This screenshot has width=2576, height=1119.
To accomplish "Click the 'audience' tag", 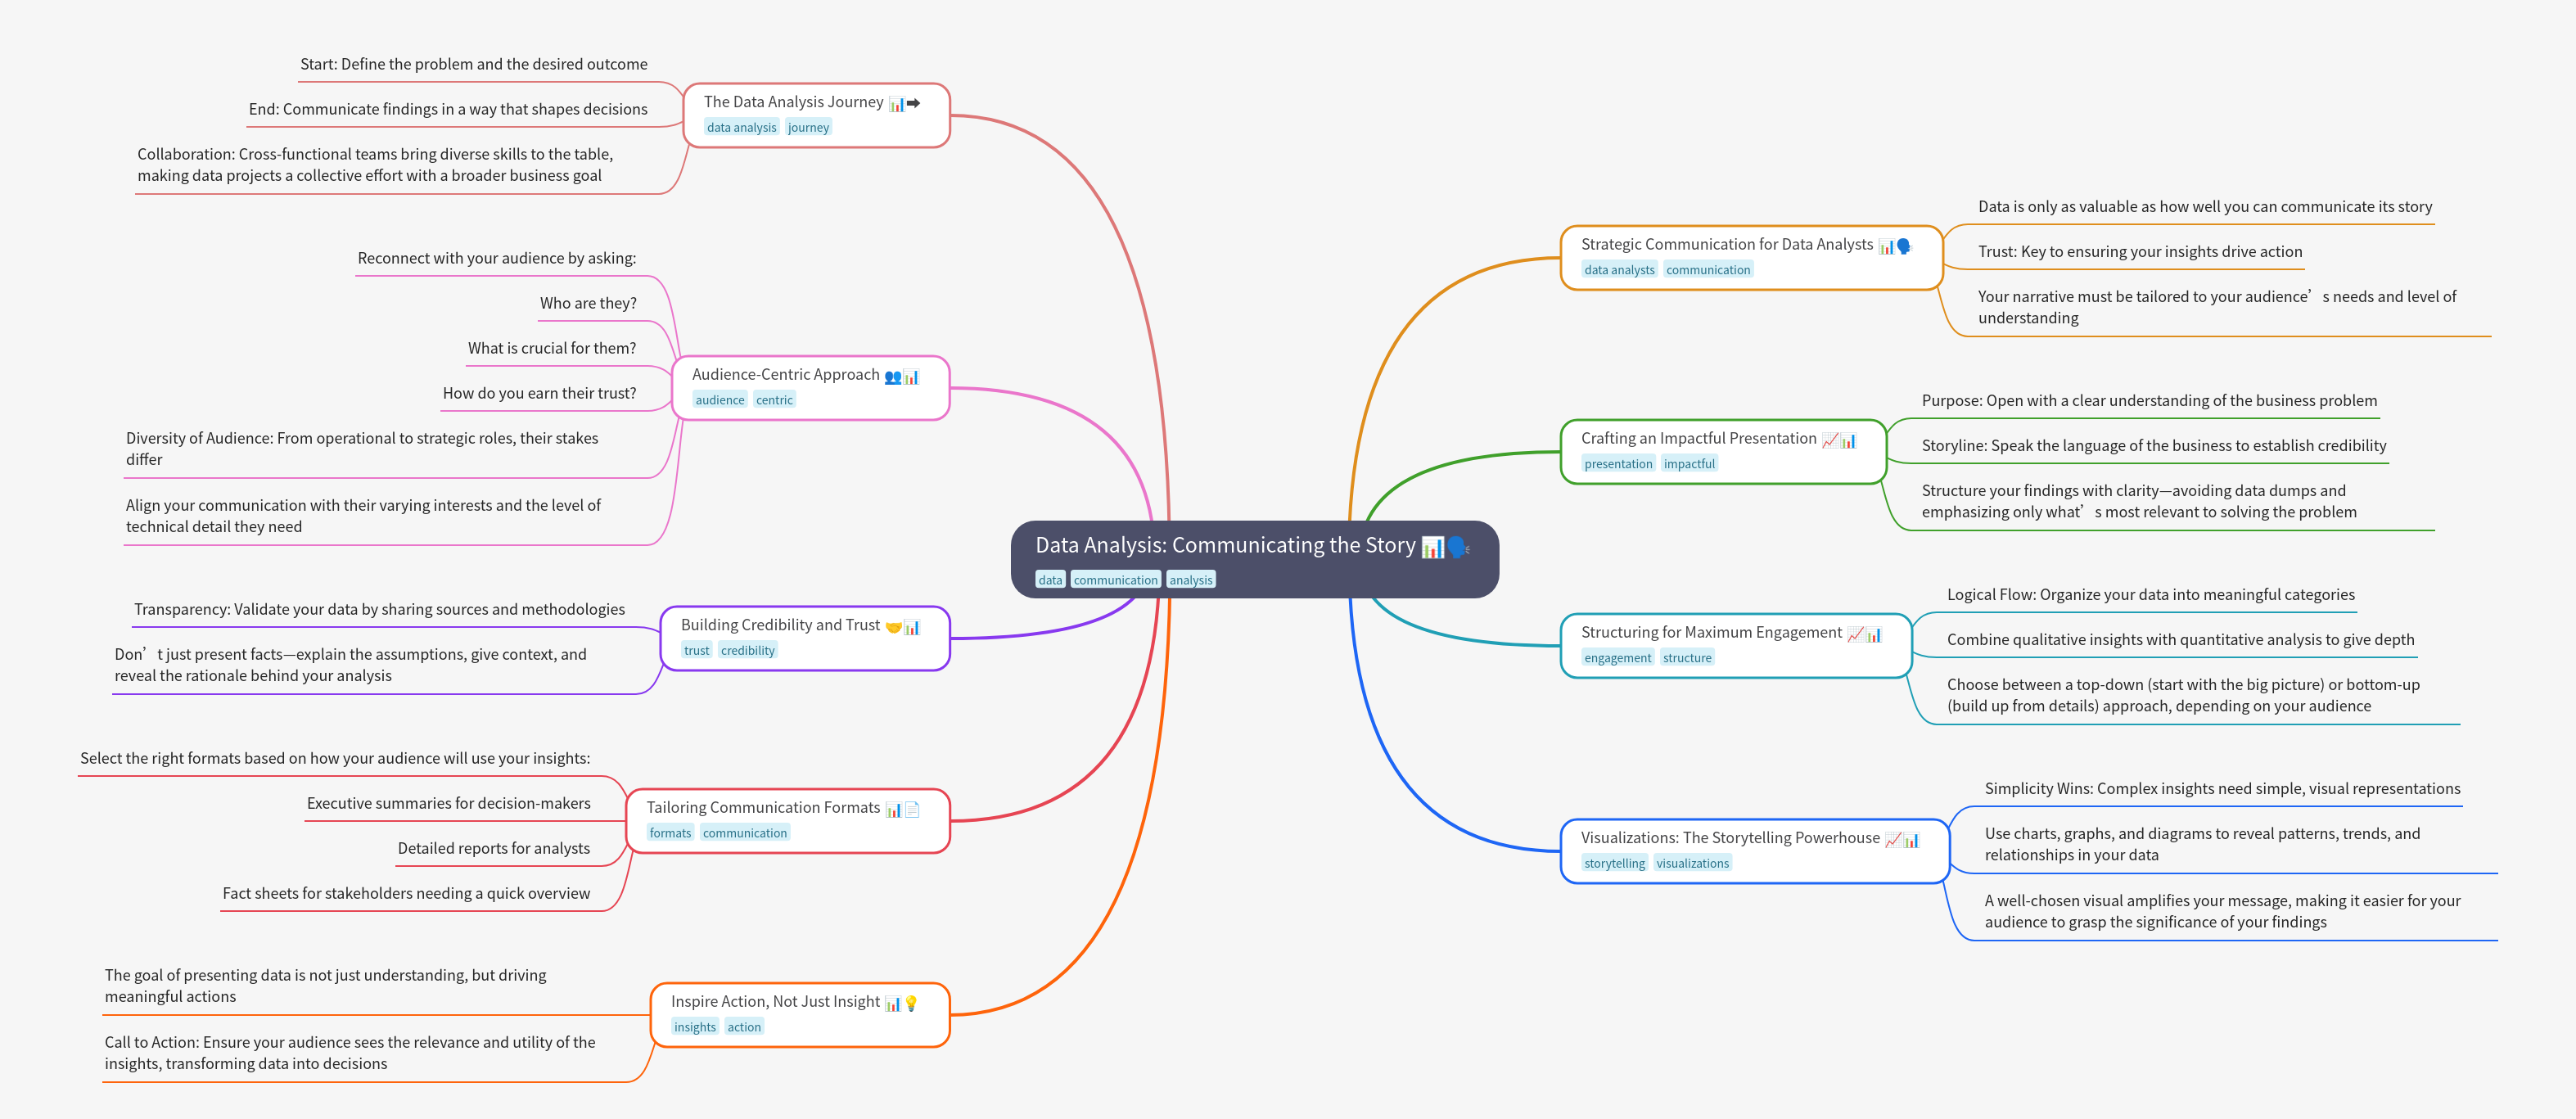I will point(720,400).
